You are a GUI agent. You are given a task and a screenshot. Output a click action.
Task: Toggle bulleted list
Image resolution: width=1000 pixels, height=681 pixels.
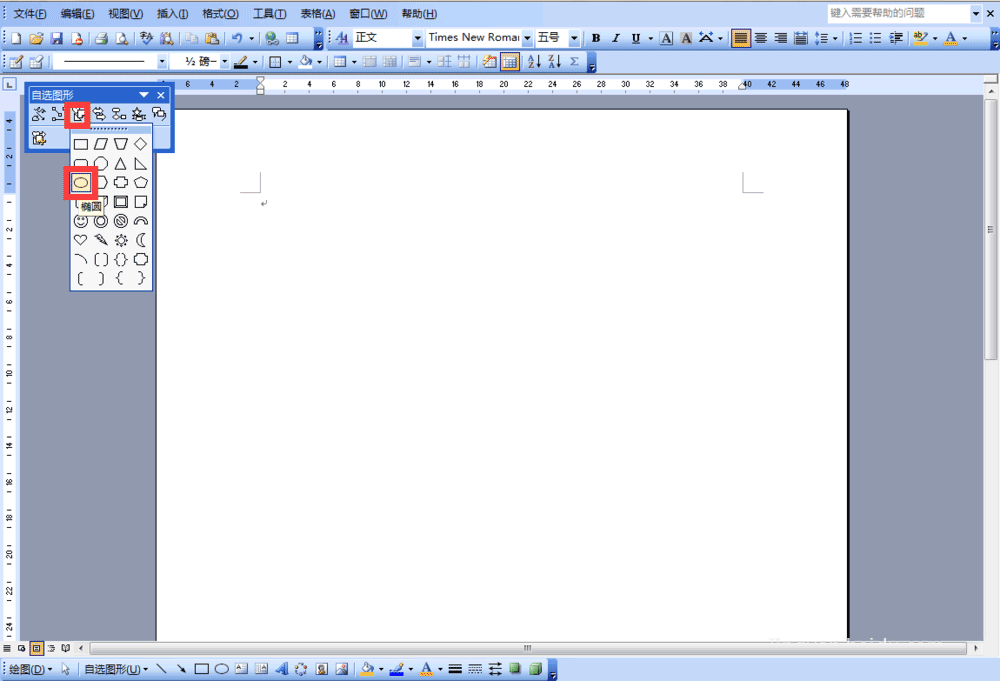pyautogui.click(x=876, y=38)
